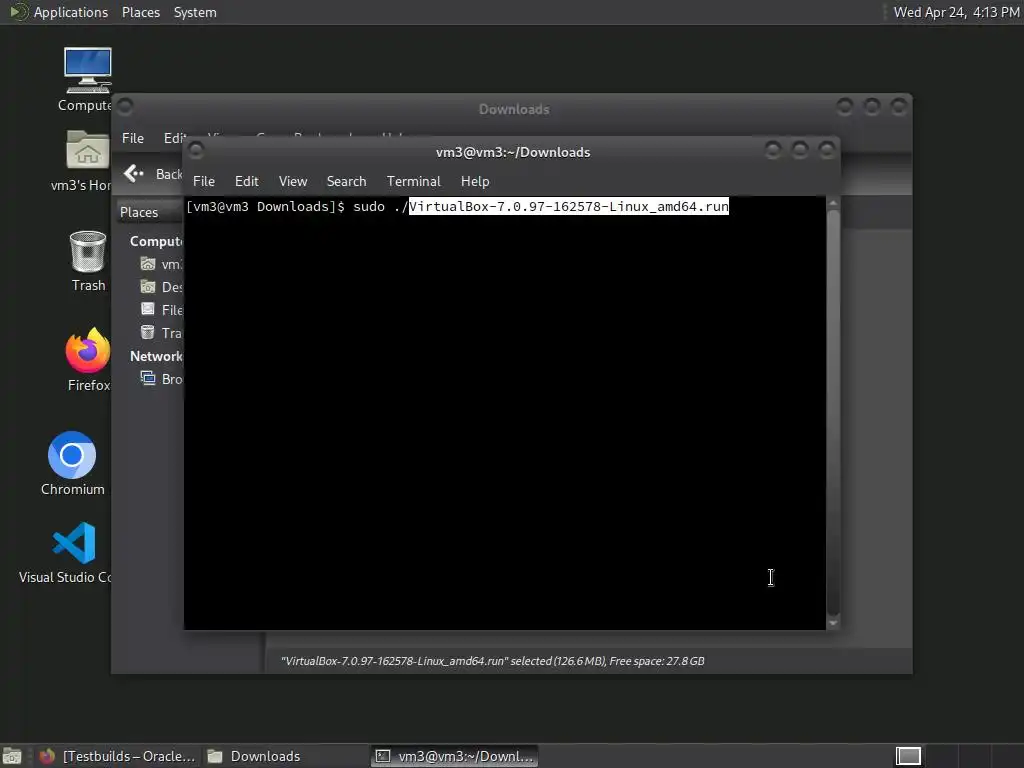Select Trash entry in Places sidebar
Screen dimensions: 1024x768
pyautogui.click(x=162, y=332)
